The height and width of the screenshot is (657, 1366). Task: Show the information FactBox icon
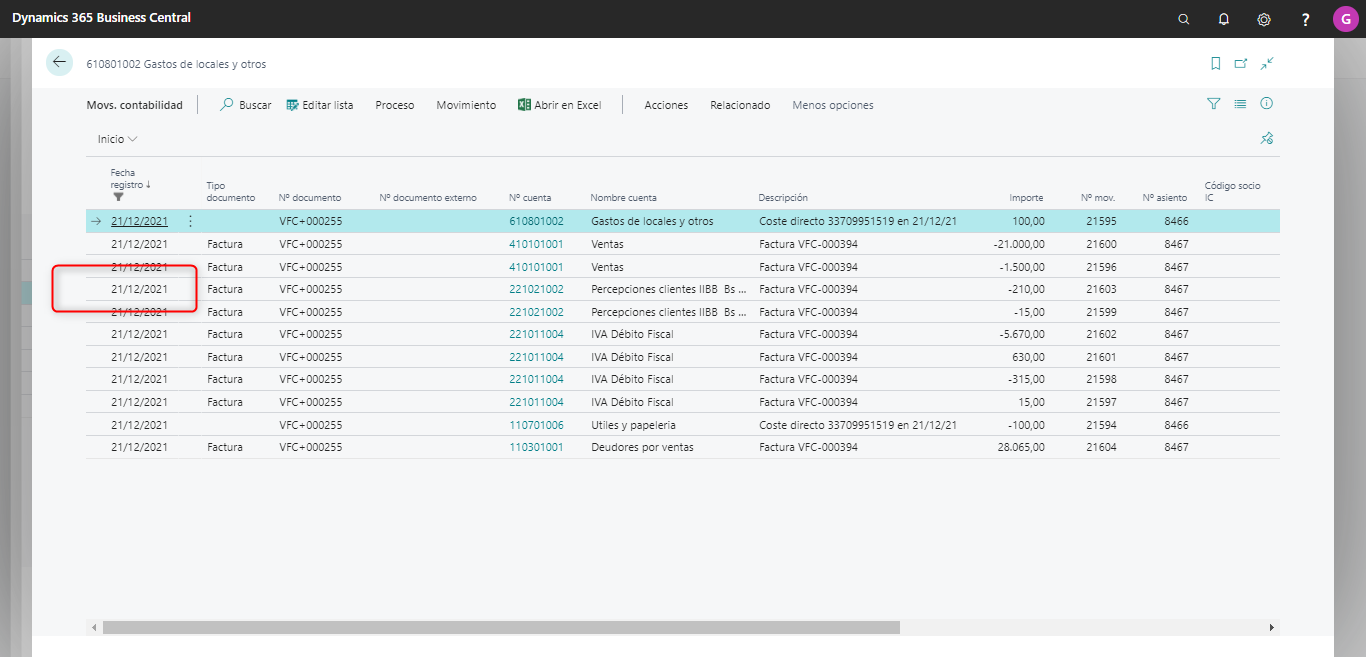point(1266,104)
